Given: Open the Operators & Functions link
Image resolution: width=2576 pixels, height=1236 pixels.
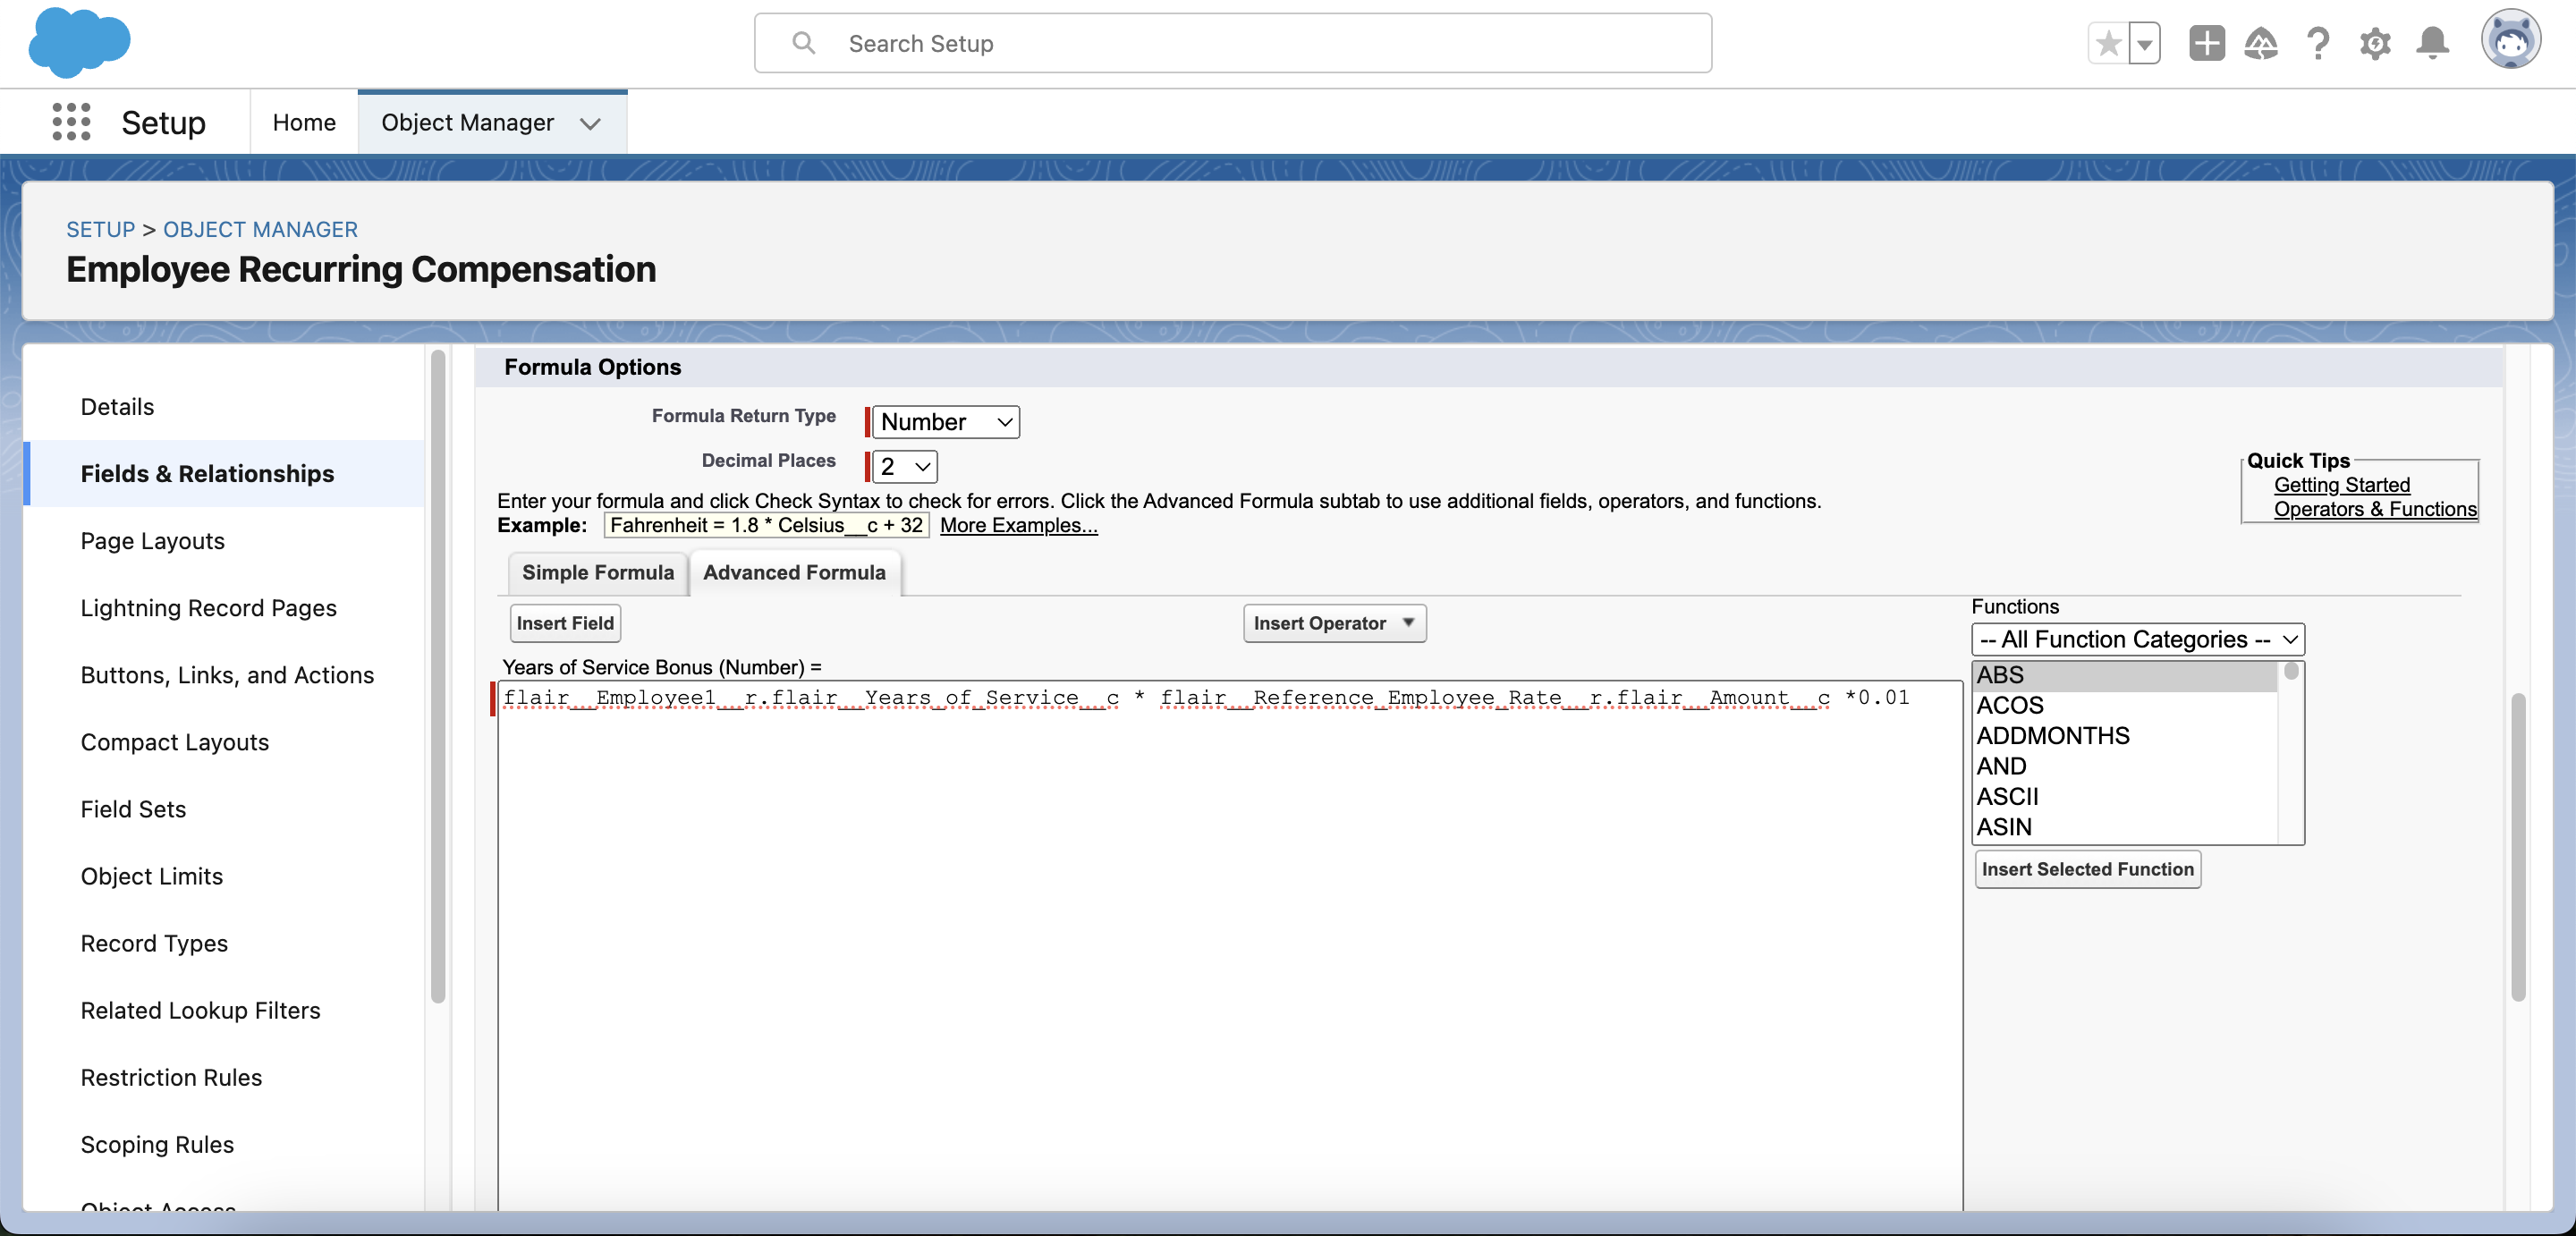Looking at the screenshot, I should 2374,509.
